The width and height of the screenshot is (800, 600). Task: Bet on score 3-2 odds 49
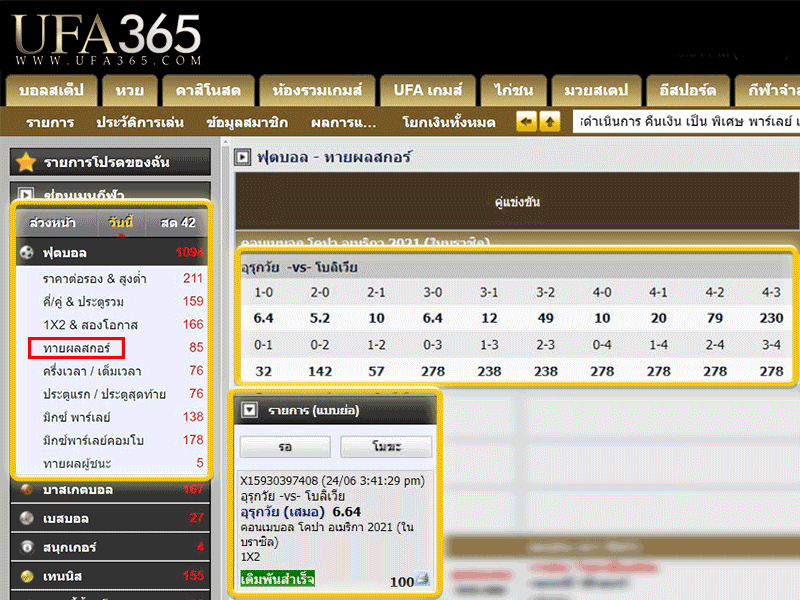(x=545, y=318)
